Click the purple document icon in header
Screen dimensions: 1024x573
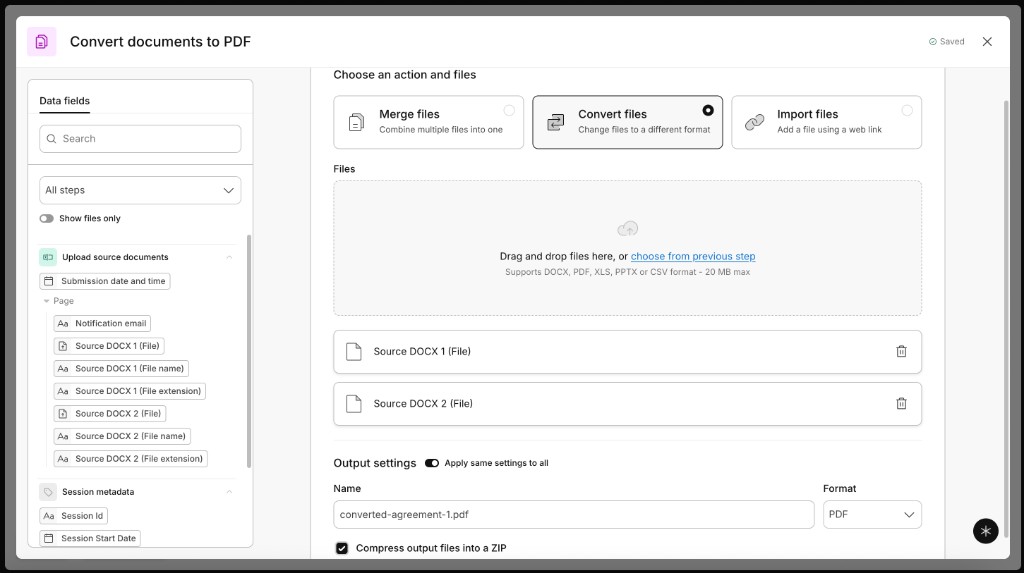point(42,42)
